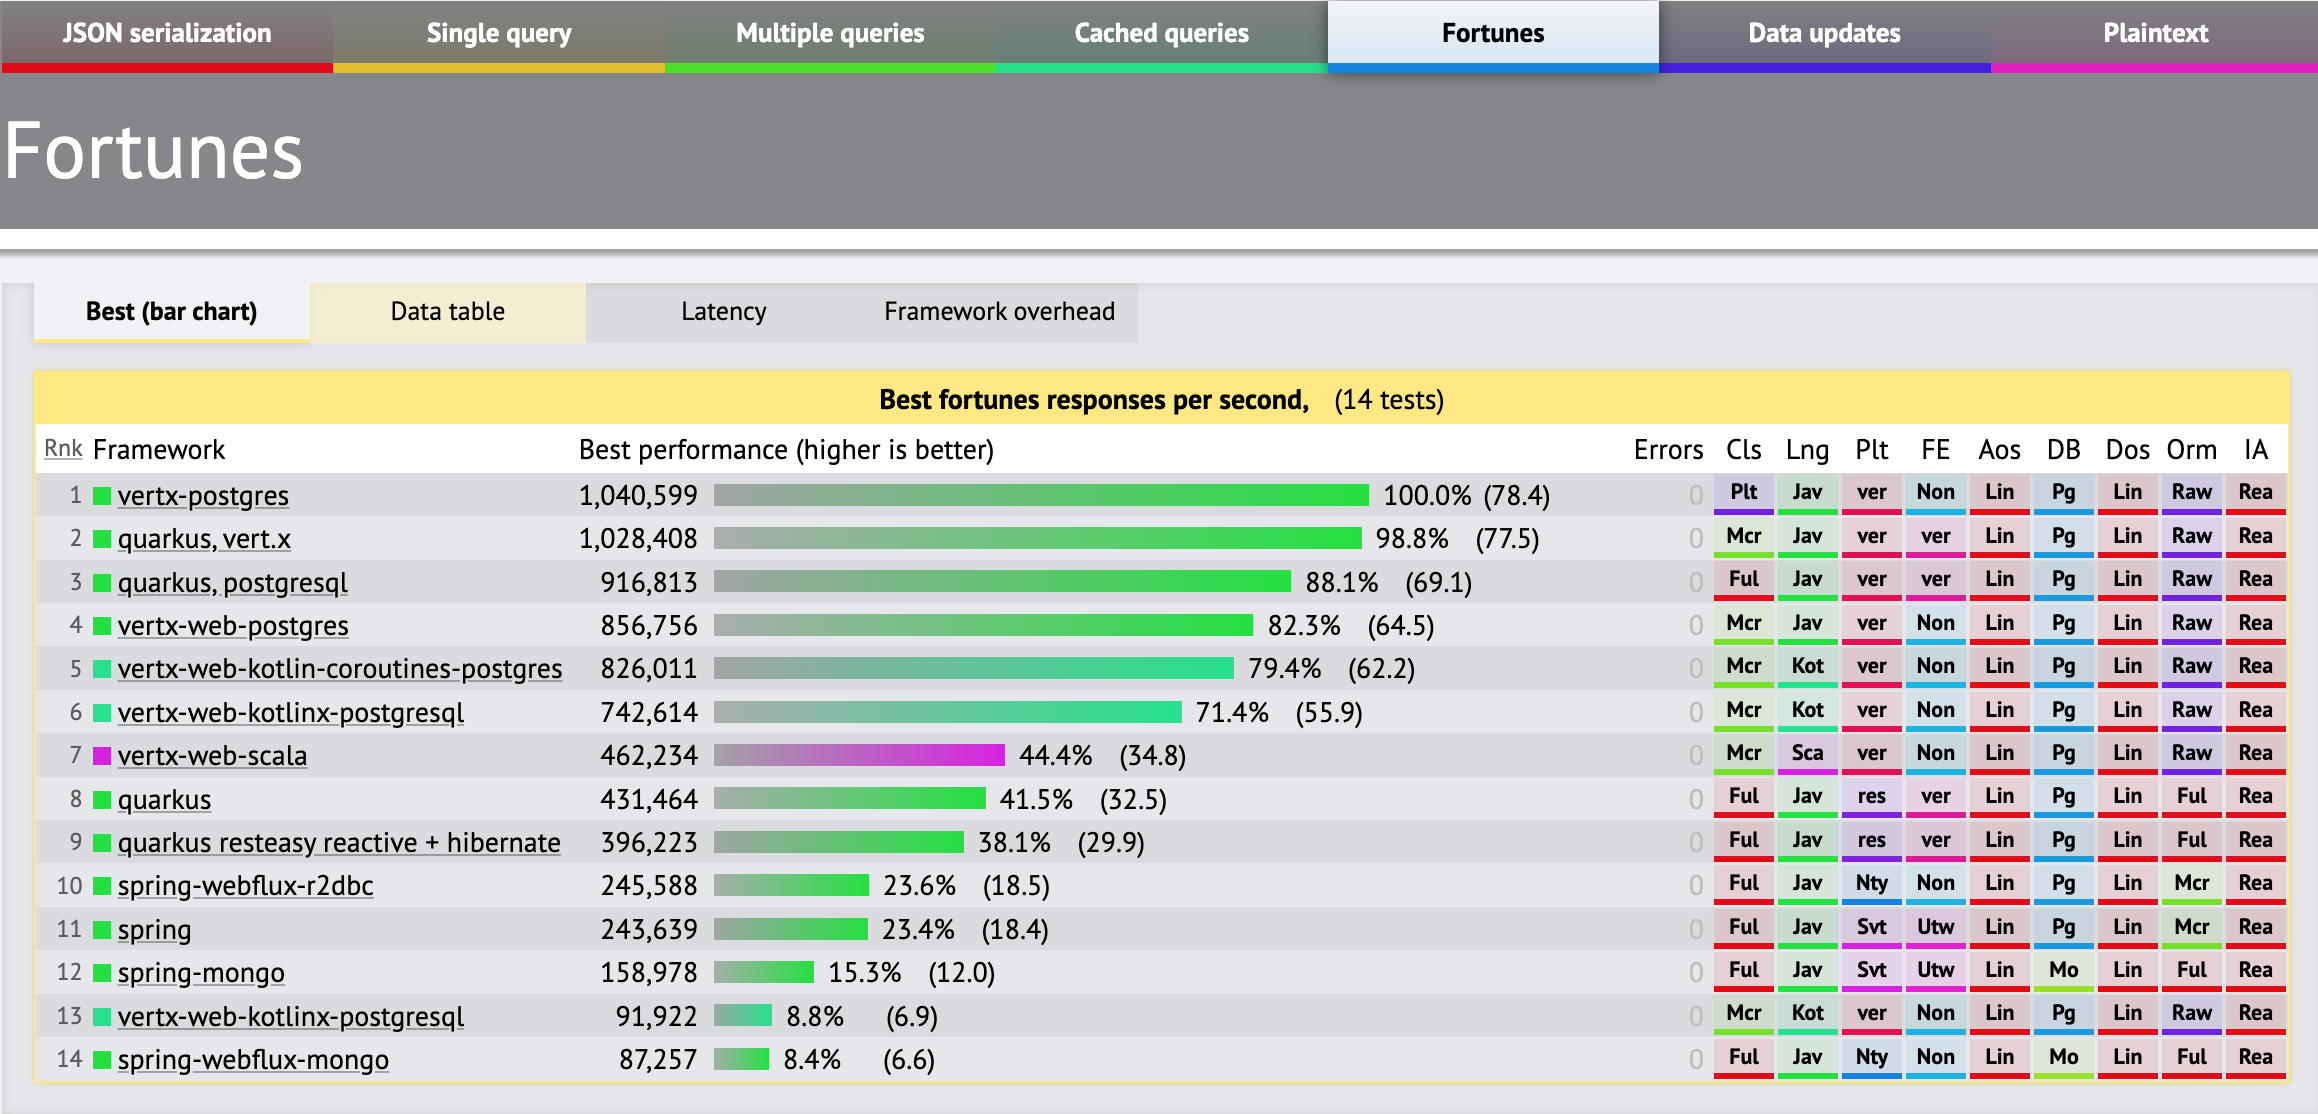Click the Plt classification badge for vertx-postgres

[1743, 493]
